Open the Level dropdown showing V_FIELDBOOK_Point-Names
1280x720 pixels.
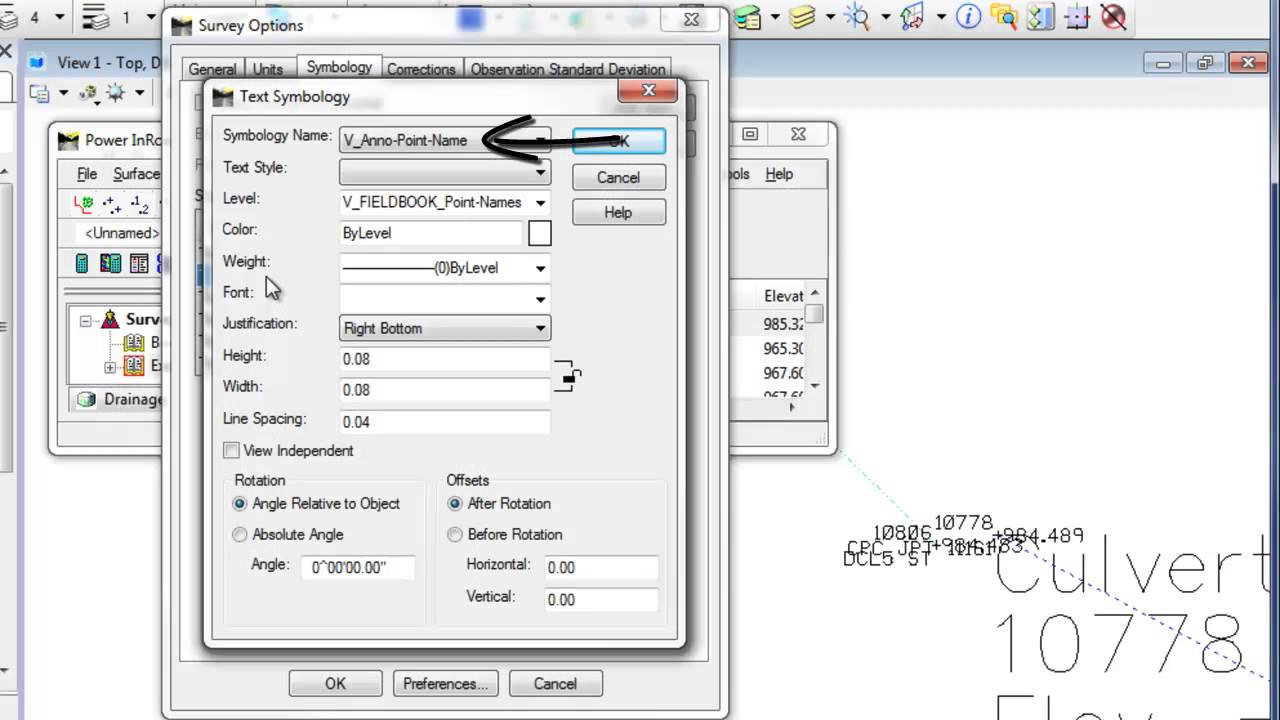[445, 202]
